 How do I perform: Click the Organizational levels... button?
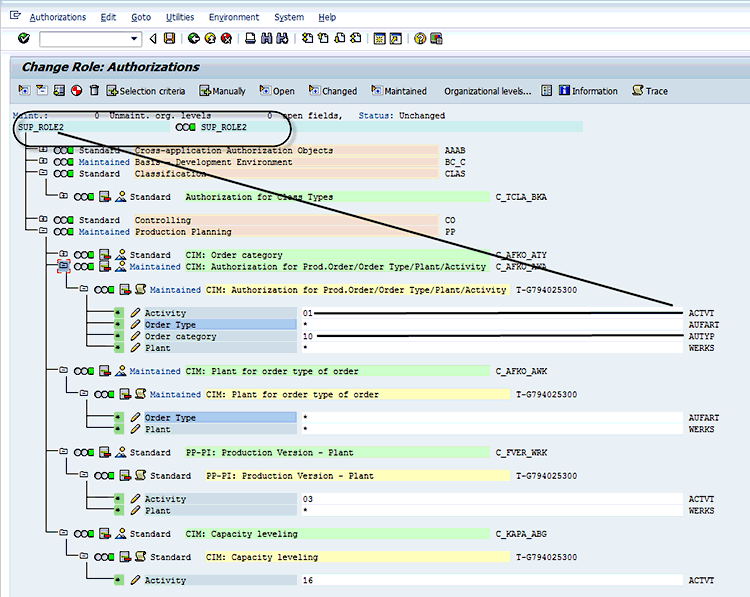click(487, 91)
